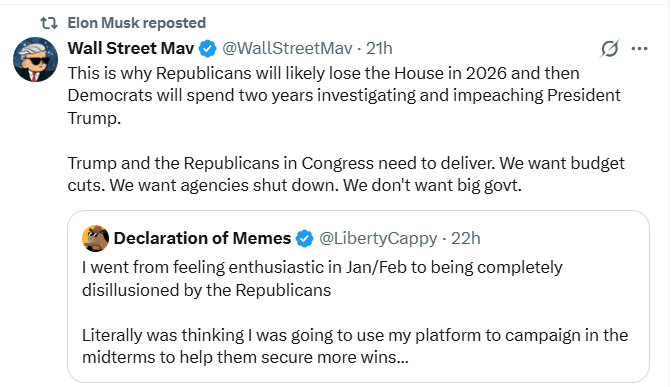Click the quoted paragraph 'Literally was thinking'
Screen dimensions: 672x387
tap(355, 346)
